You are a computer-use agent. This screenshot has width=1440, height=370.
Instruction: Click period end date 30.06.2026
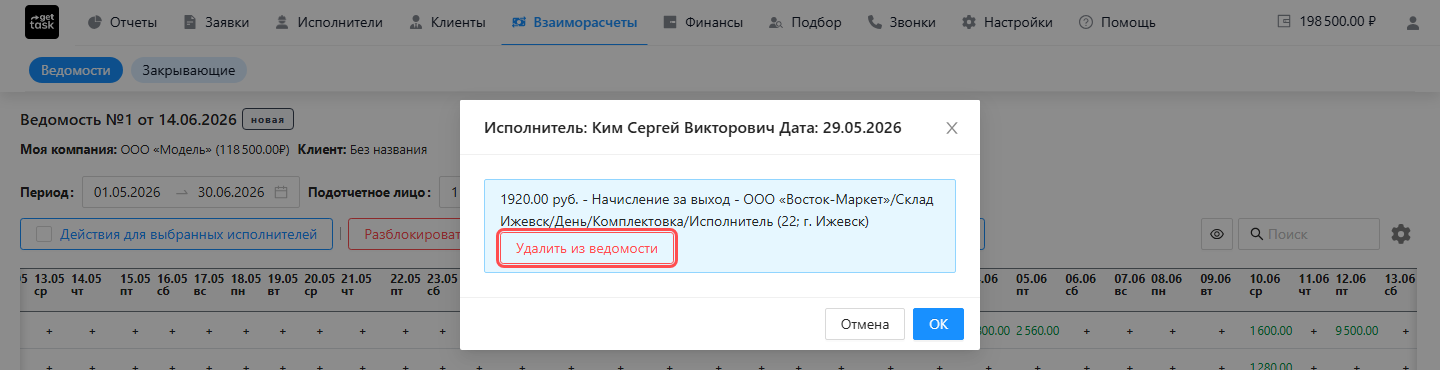coord(231,192)
